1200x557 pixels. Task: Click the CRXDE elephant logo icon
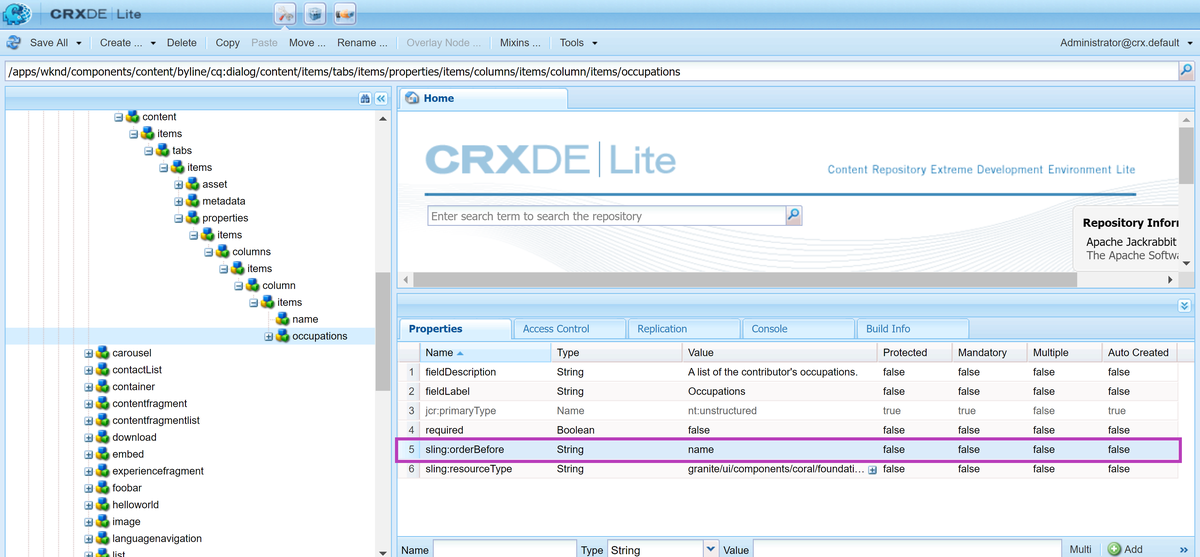[16, 13]
